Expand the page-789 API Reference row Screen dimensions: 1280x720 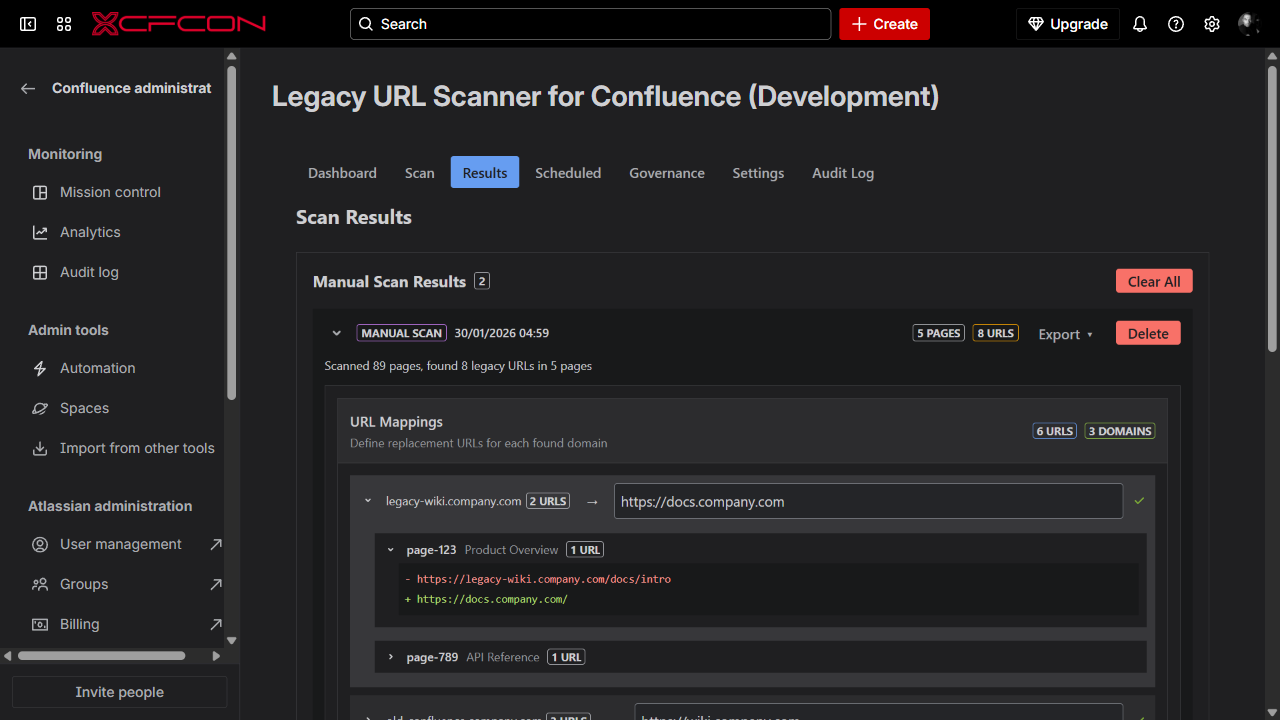coord(391,657)
